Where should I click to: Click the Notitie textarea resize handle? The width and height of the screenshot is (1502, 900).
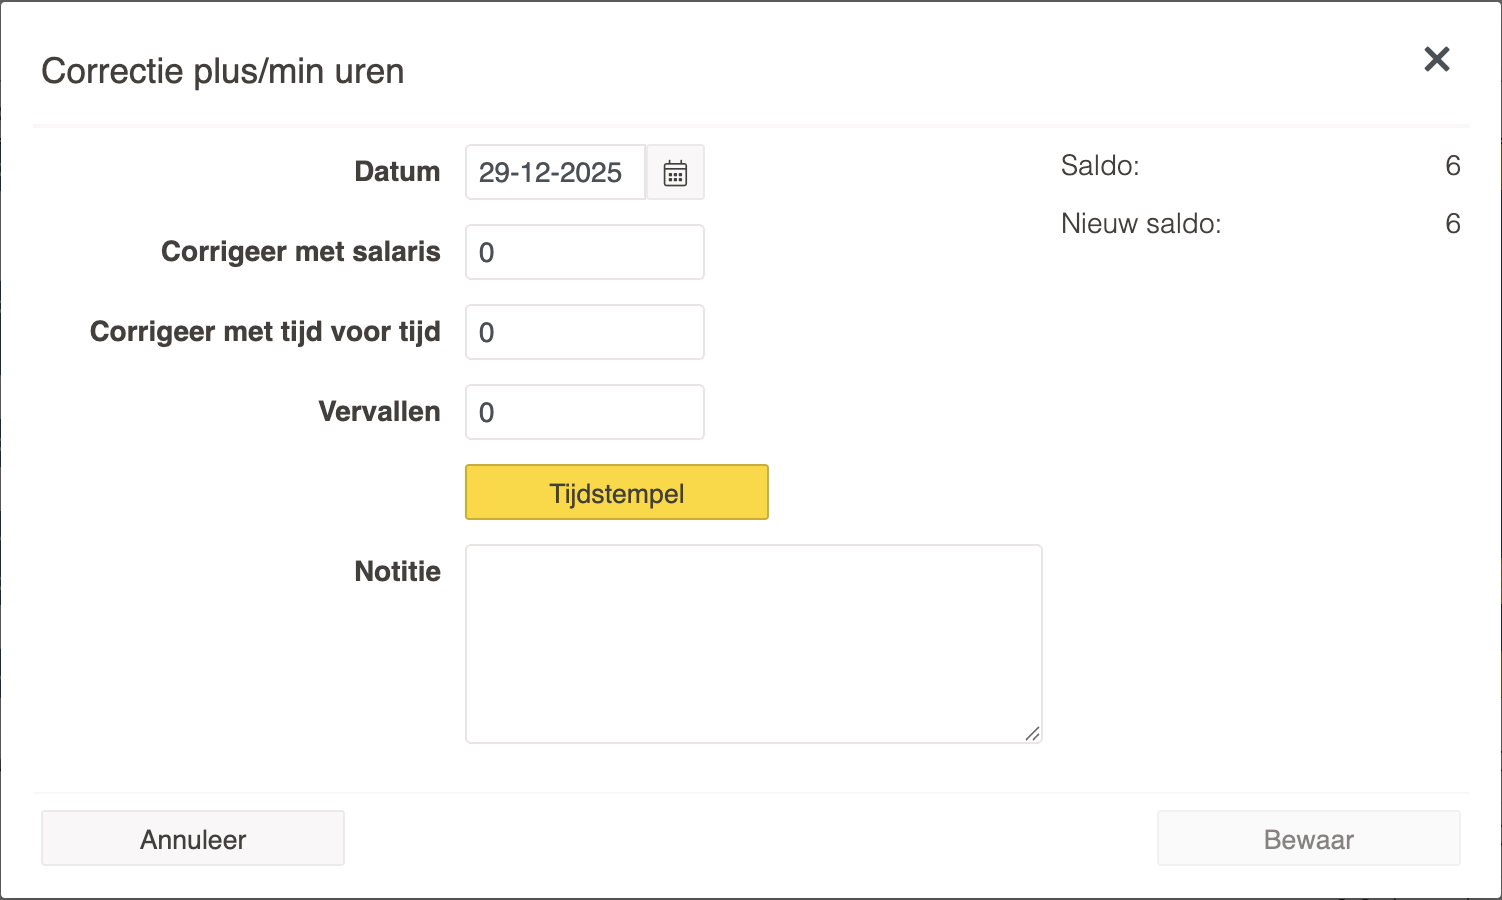tap(1032, 734)
